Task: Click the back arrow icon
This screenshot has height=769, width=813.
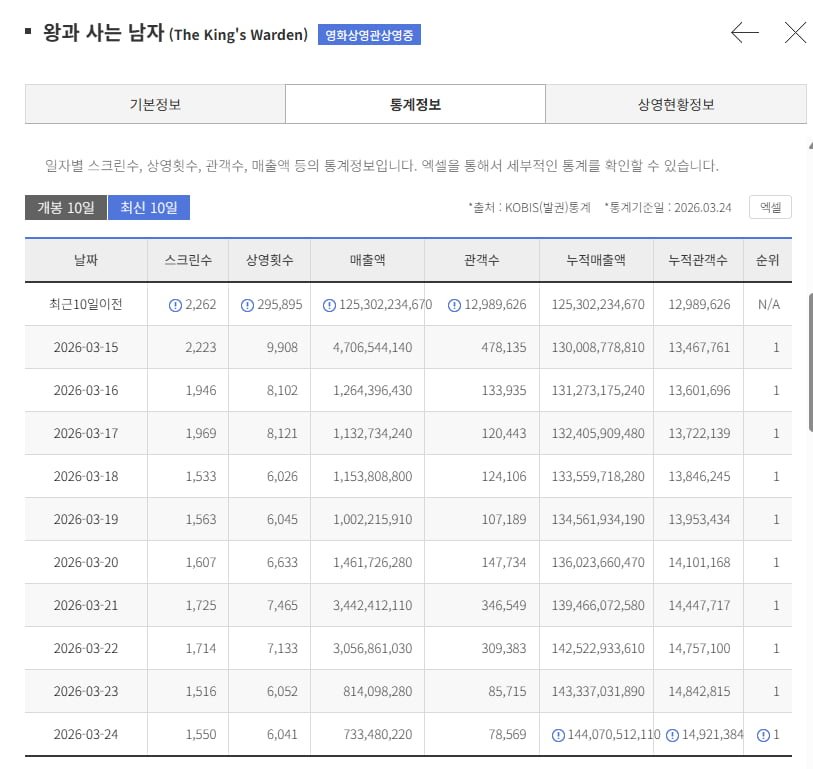Action: [744, 33]
